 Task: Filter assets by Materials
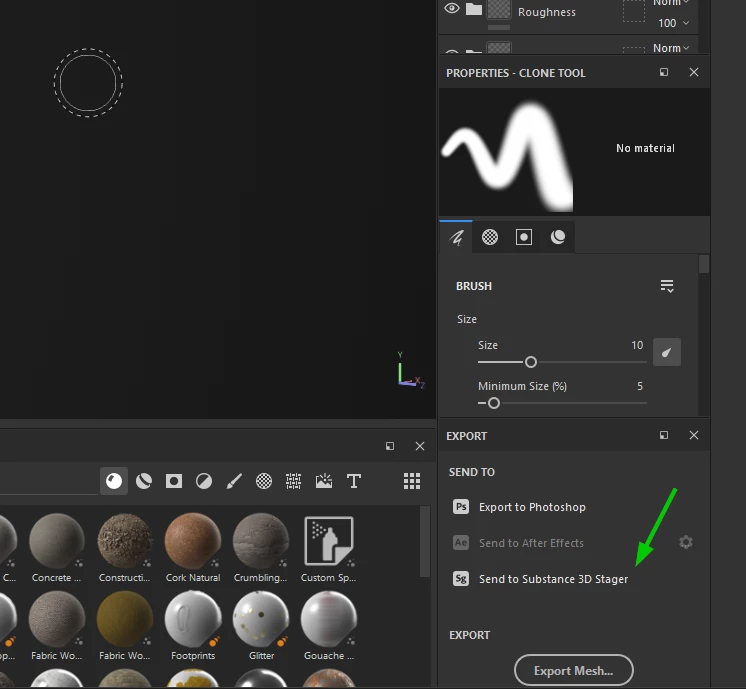(x=114, y=481)
